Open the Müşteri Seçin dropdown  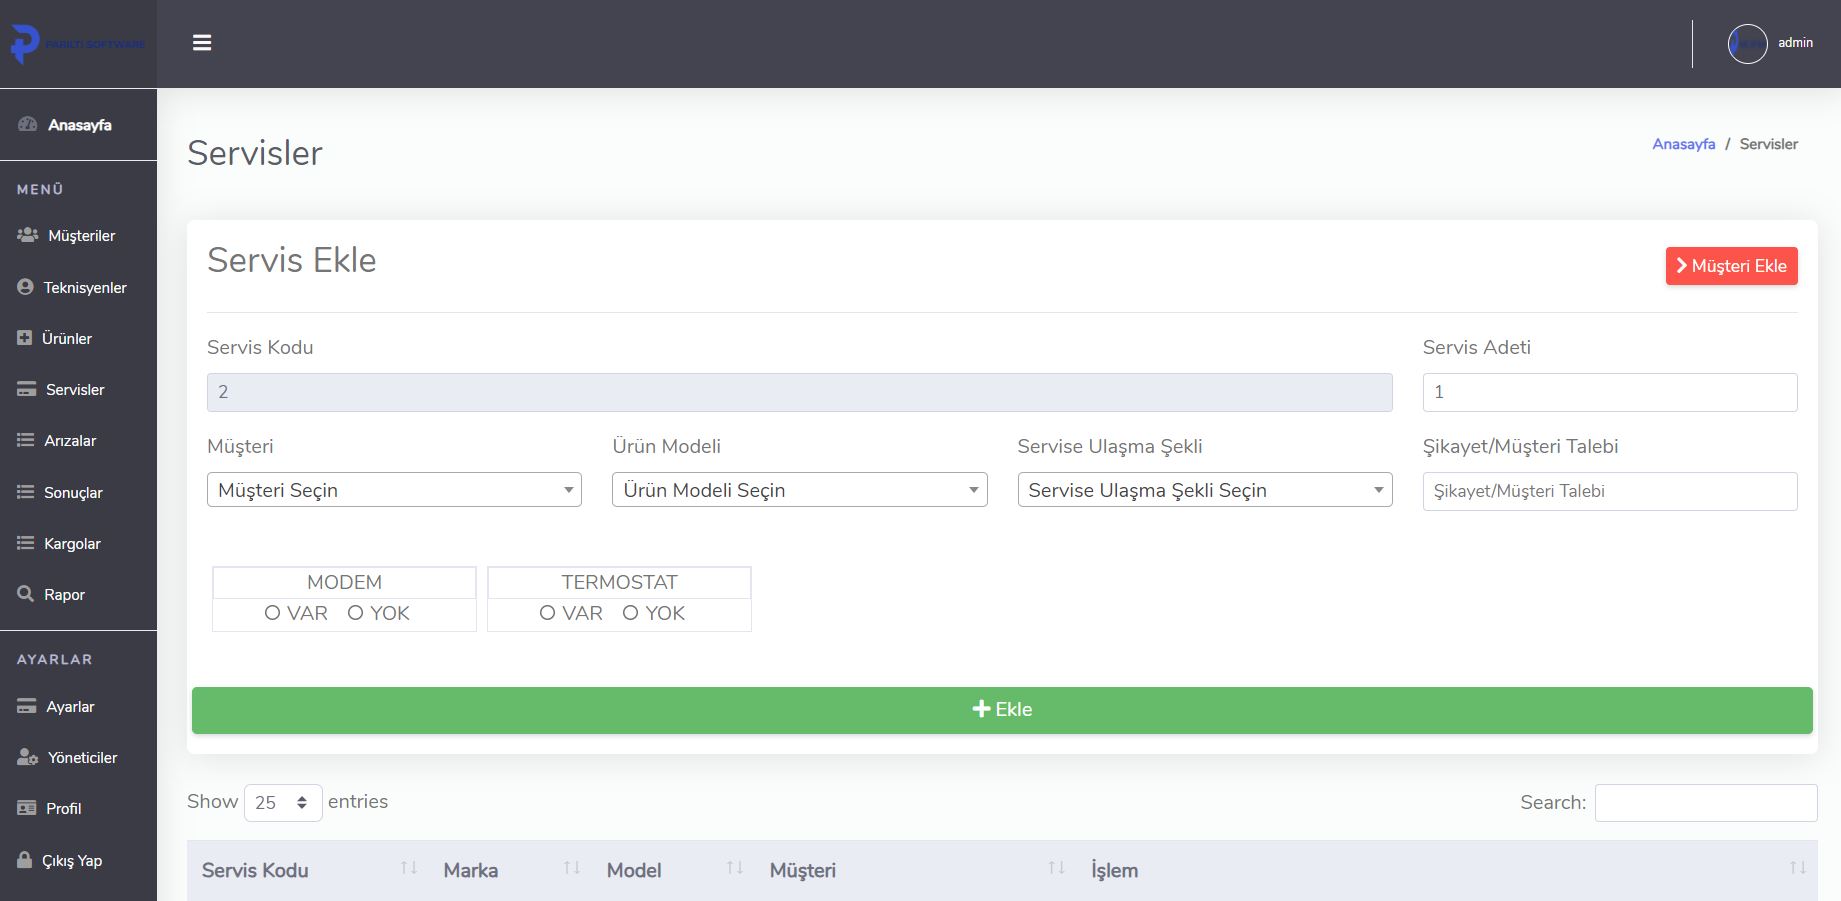click(x=394, y=490)
